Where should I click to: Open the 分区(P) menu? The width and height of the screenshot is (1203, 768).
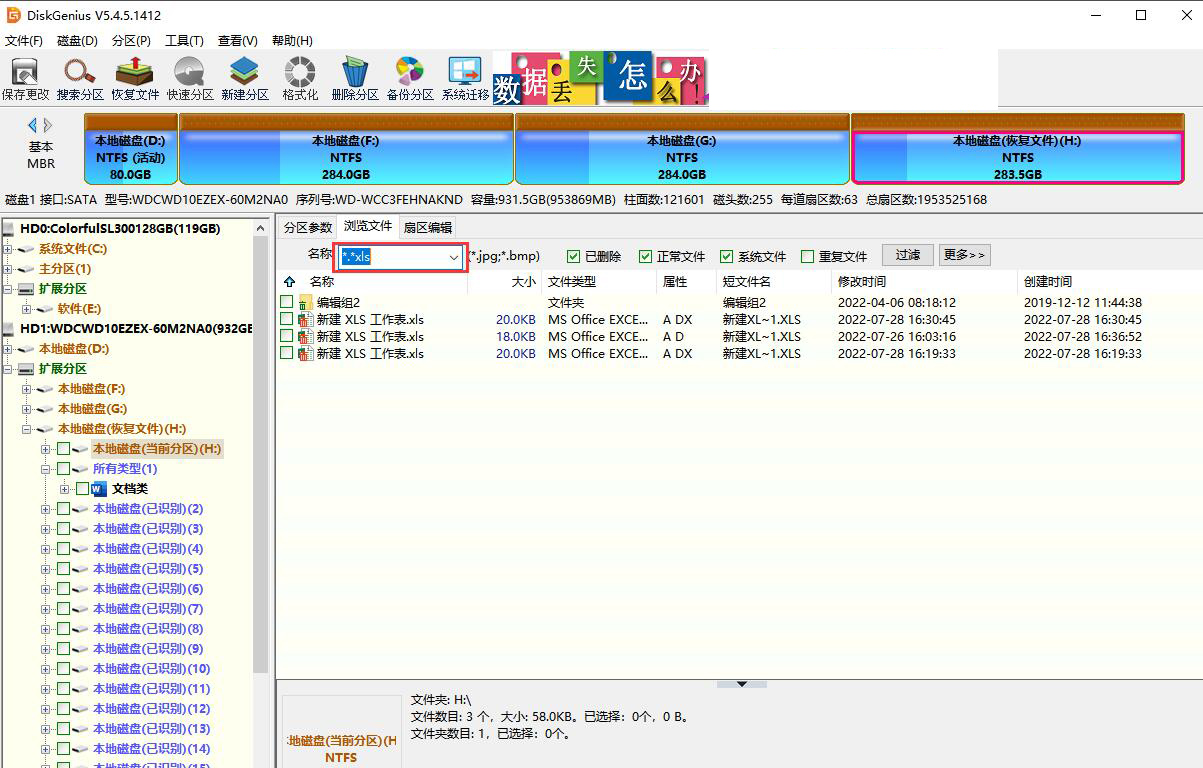pos(131,40)
